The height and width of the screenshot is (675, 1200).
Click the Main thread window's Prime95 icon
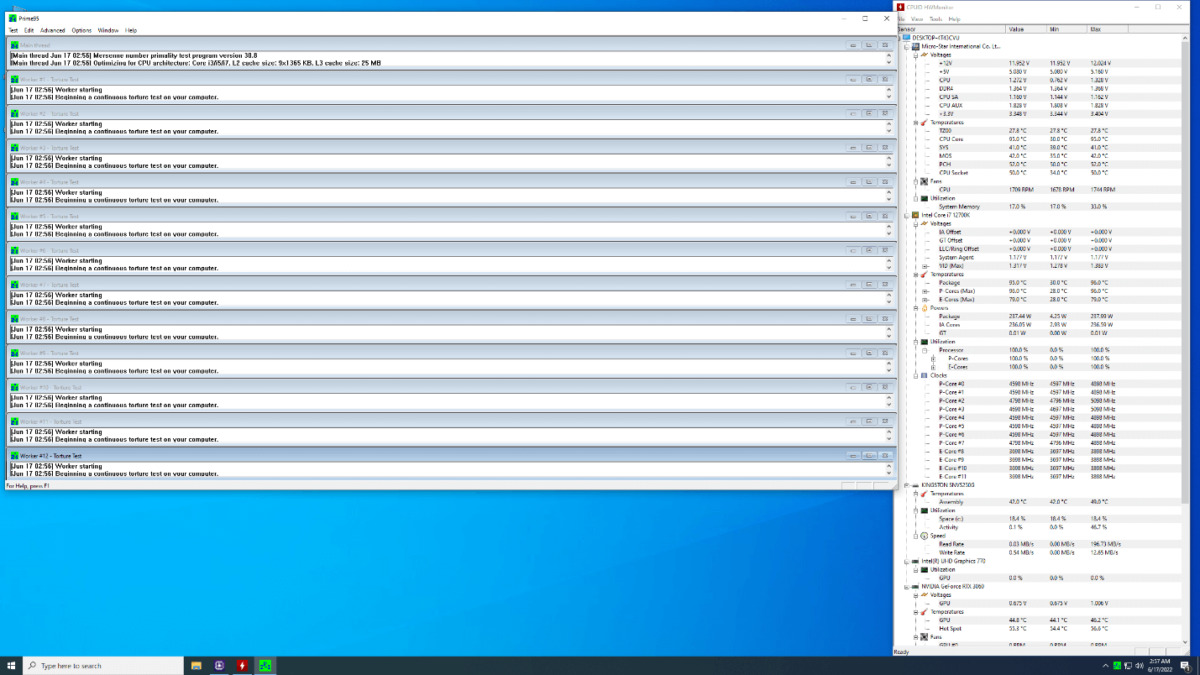(14, 45)
